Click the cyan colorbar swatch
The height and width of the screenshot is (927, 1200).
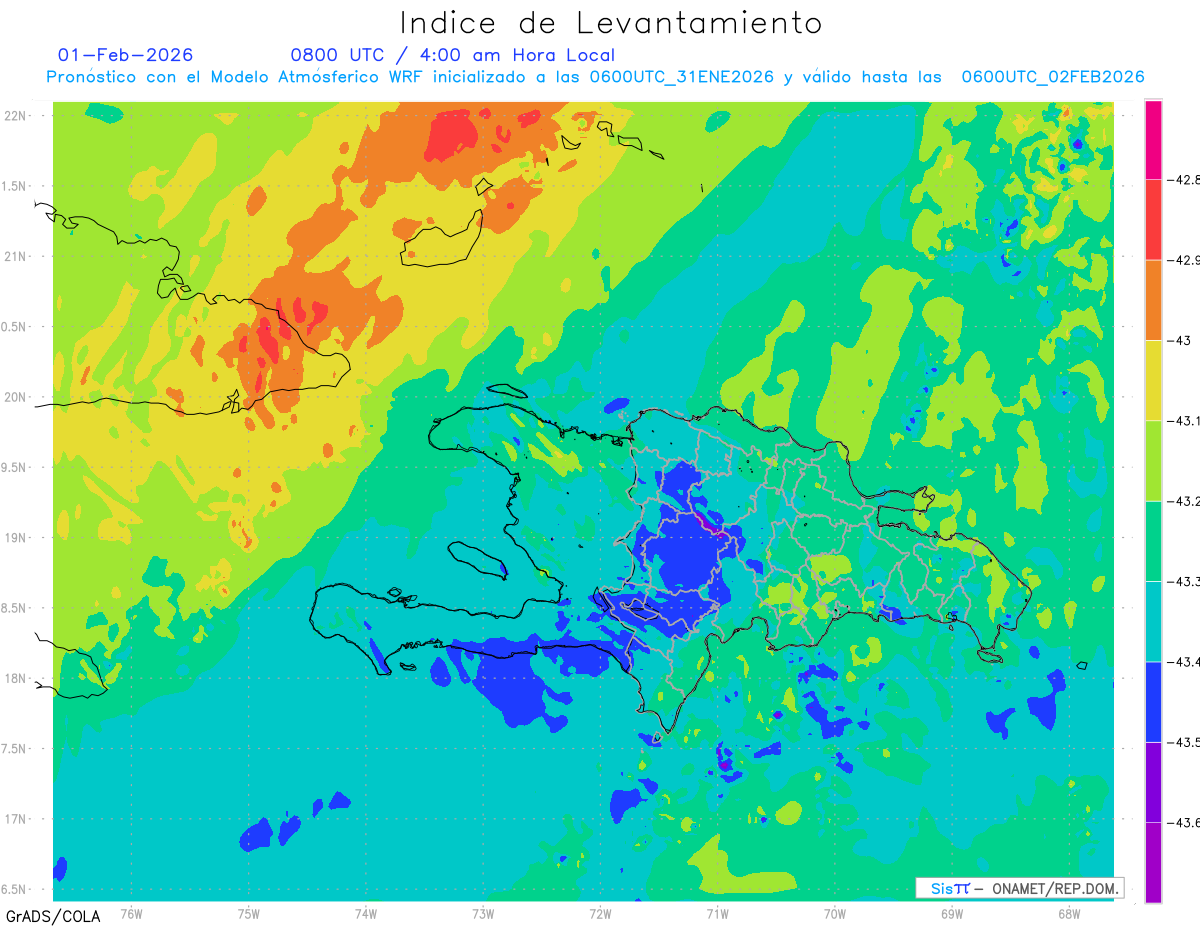coord(1153,621)
